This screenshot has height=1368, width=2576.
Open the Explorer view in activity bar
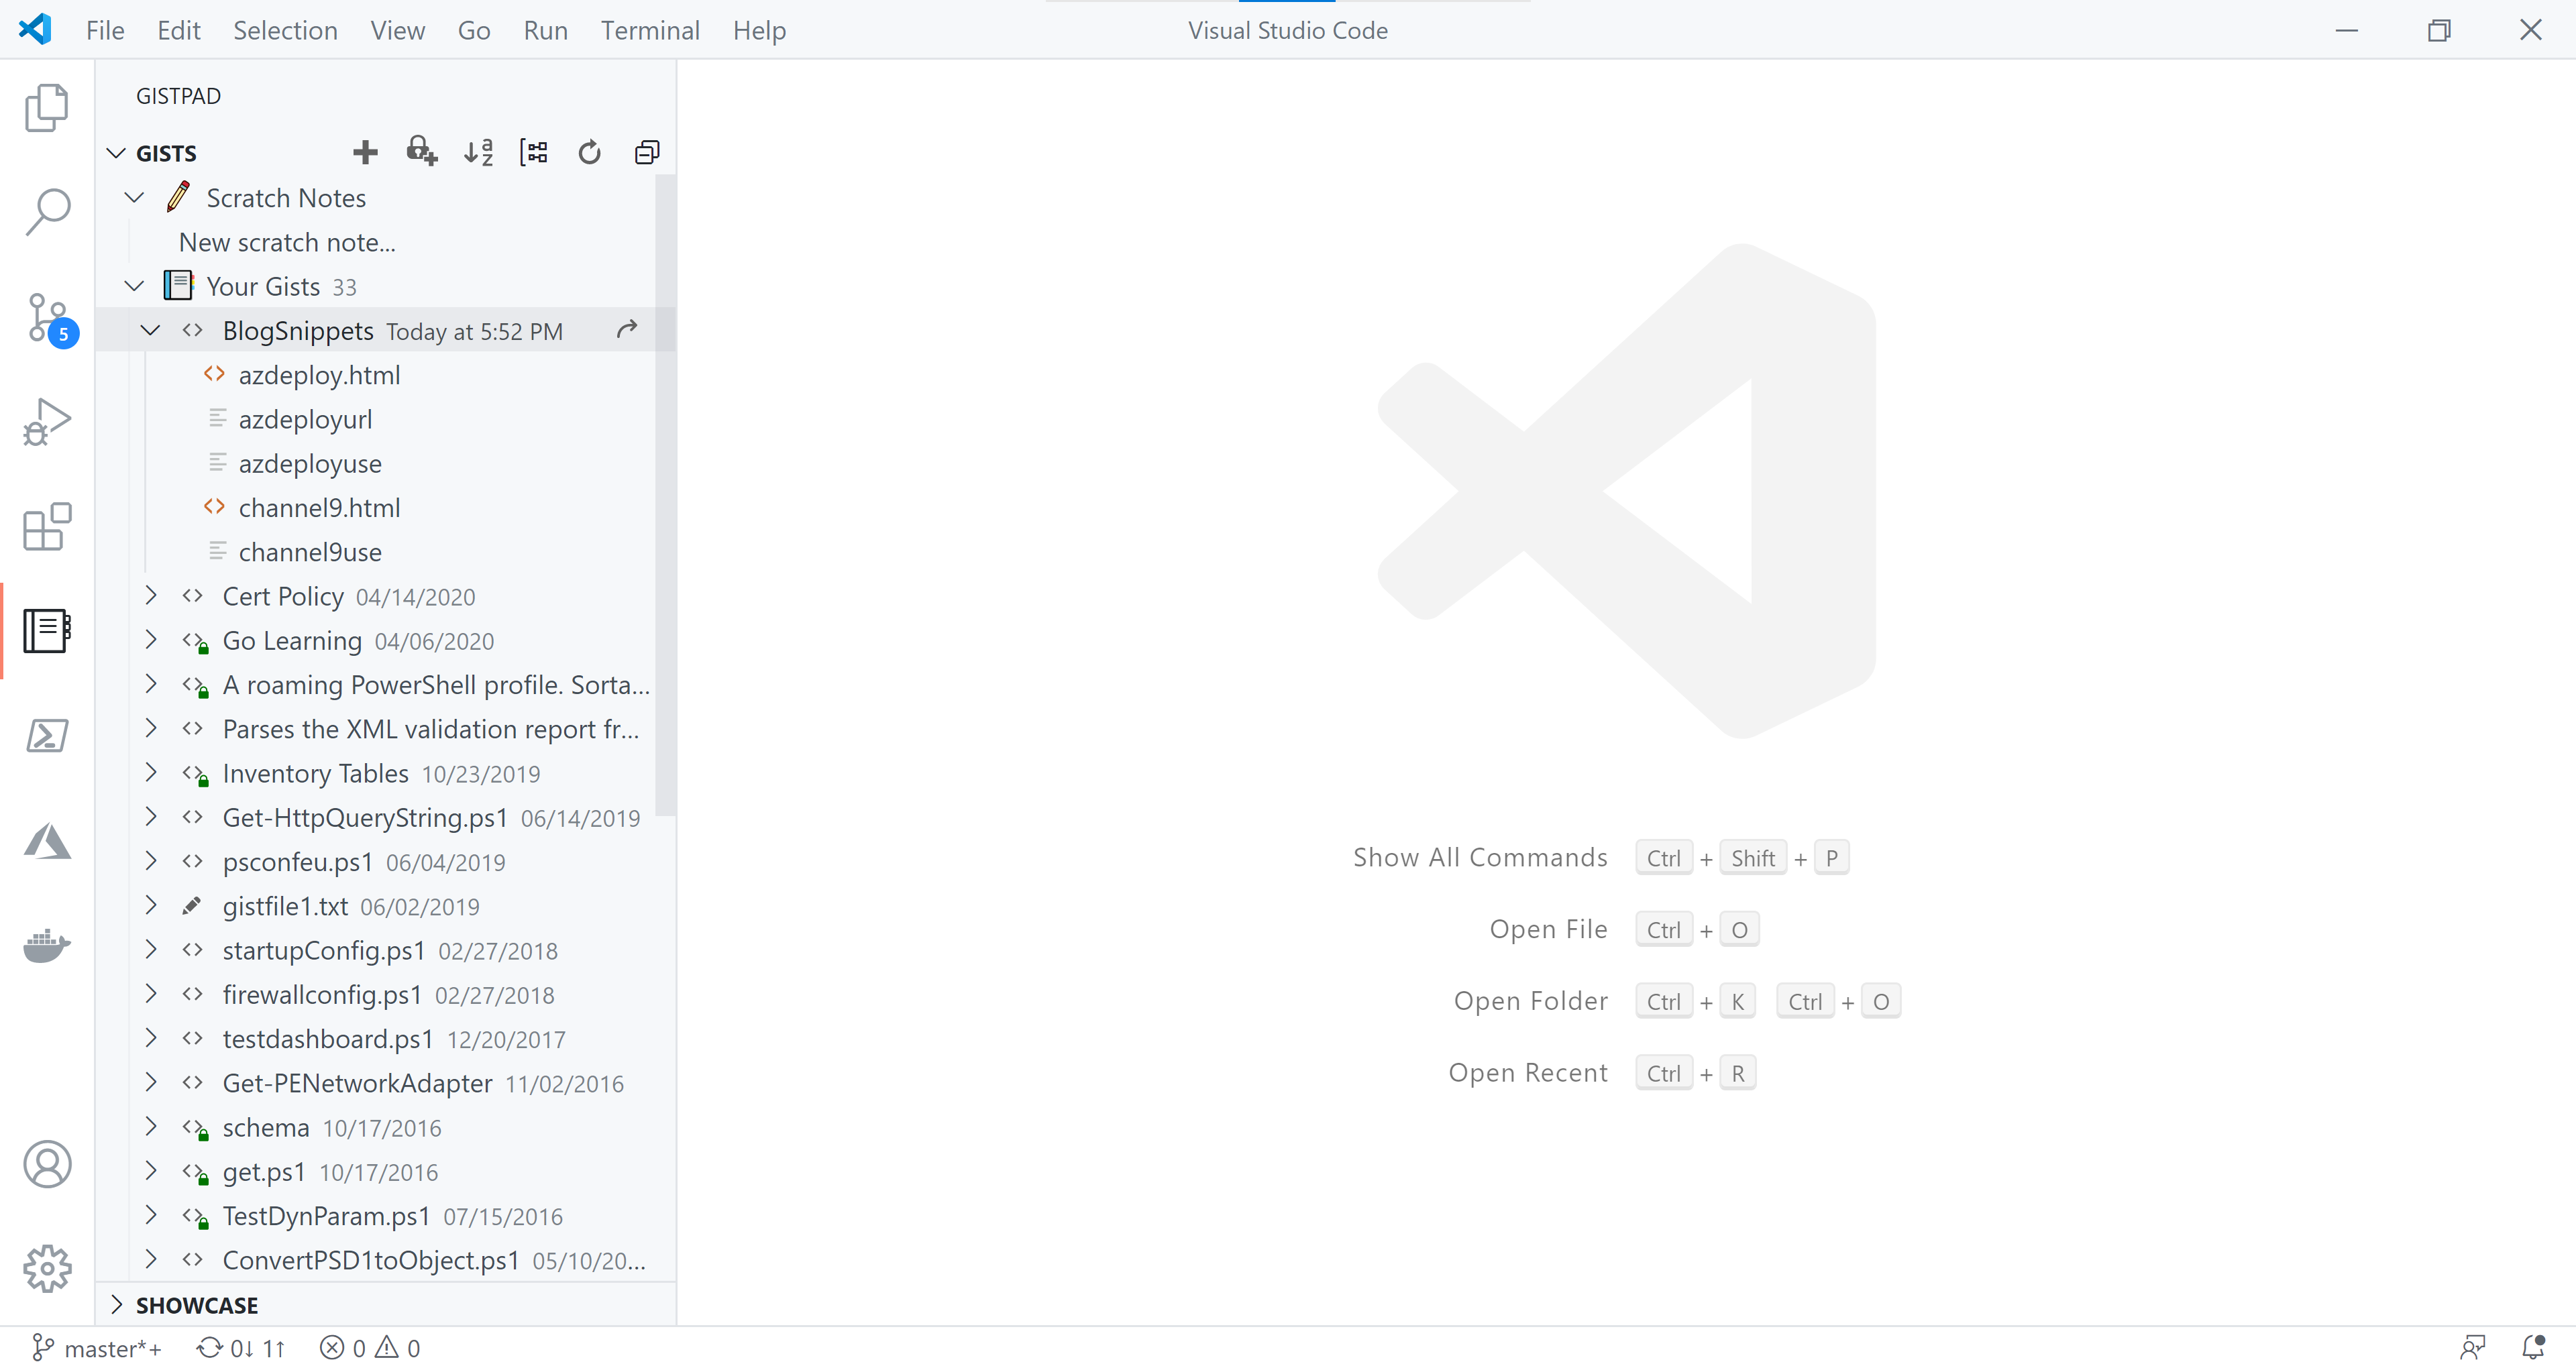tap(47, 107)
